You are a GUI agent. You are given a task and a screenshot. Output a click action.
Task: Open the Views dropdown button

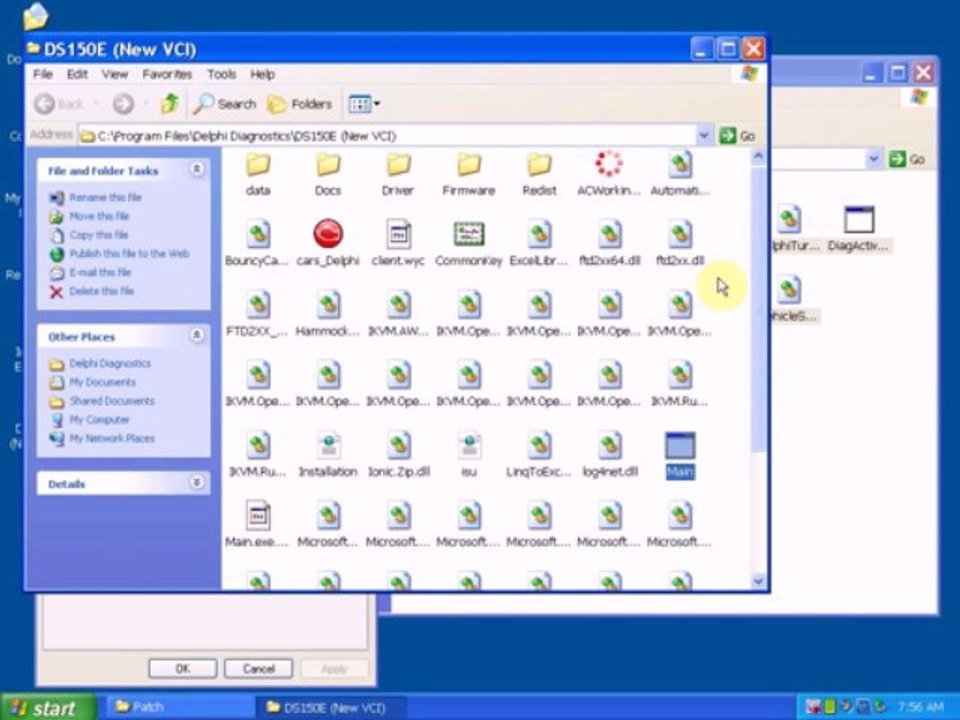pos(364,104)
